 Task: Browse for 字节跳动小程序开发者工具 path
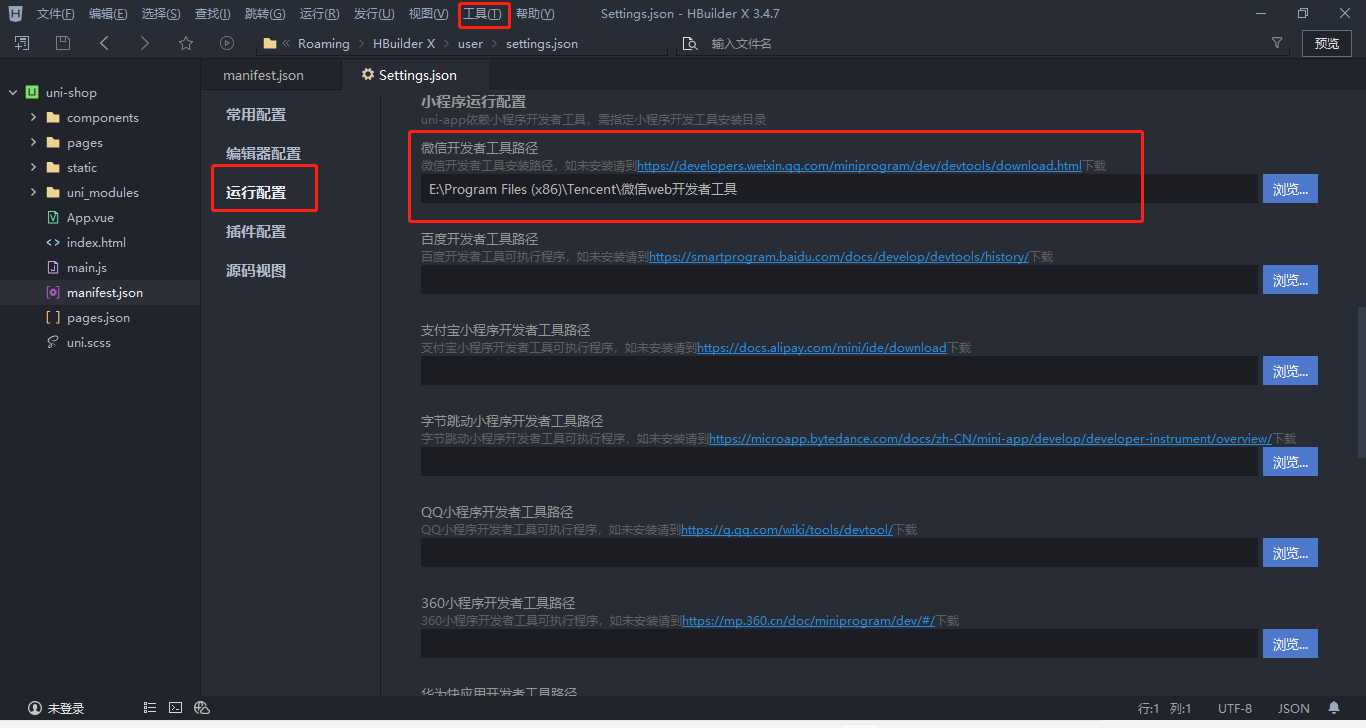[x=1290, y=462]
